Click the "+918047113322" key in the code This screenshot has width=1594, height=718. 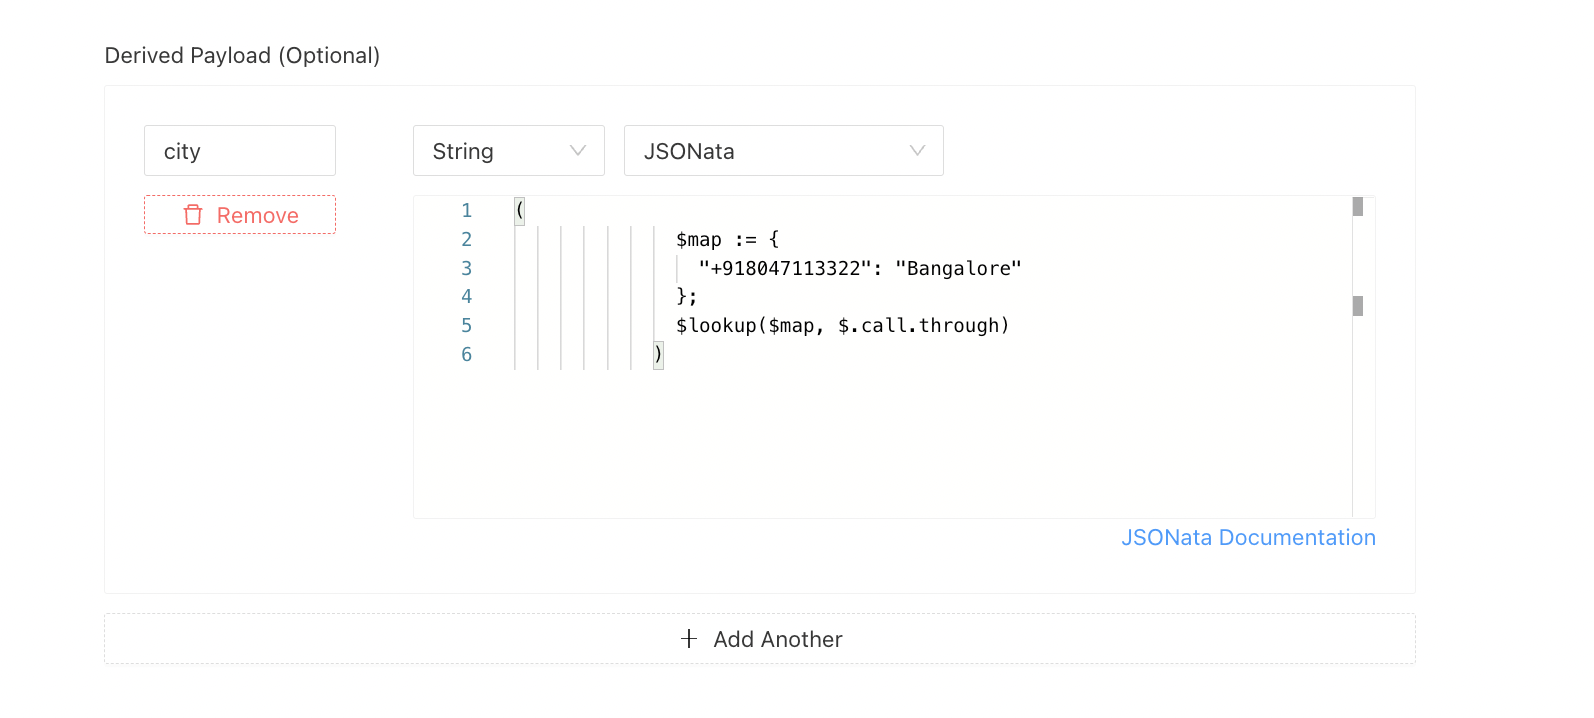pyautogui.click(x=785, y=269)
